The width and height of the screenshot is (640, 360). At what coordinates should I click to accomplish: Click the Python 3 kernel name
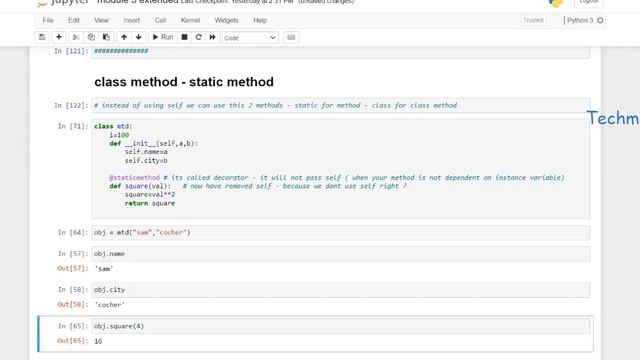(580, 20)
